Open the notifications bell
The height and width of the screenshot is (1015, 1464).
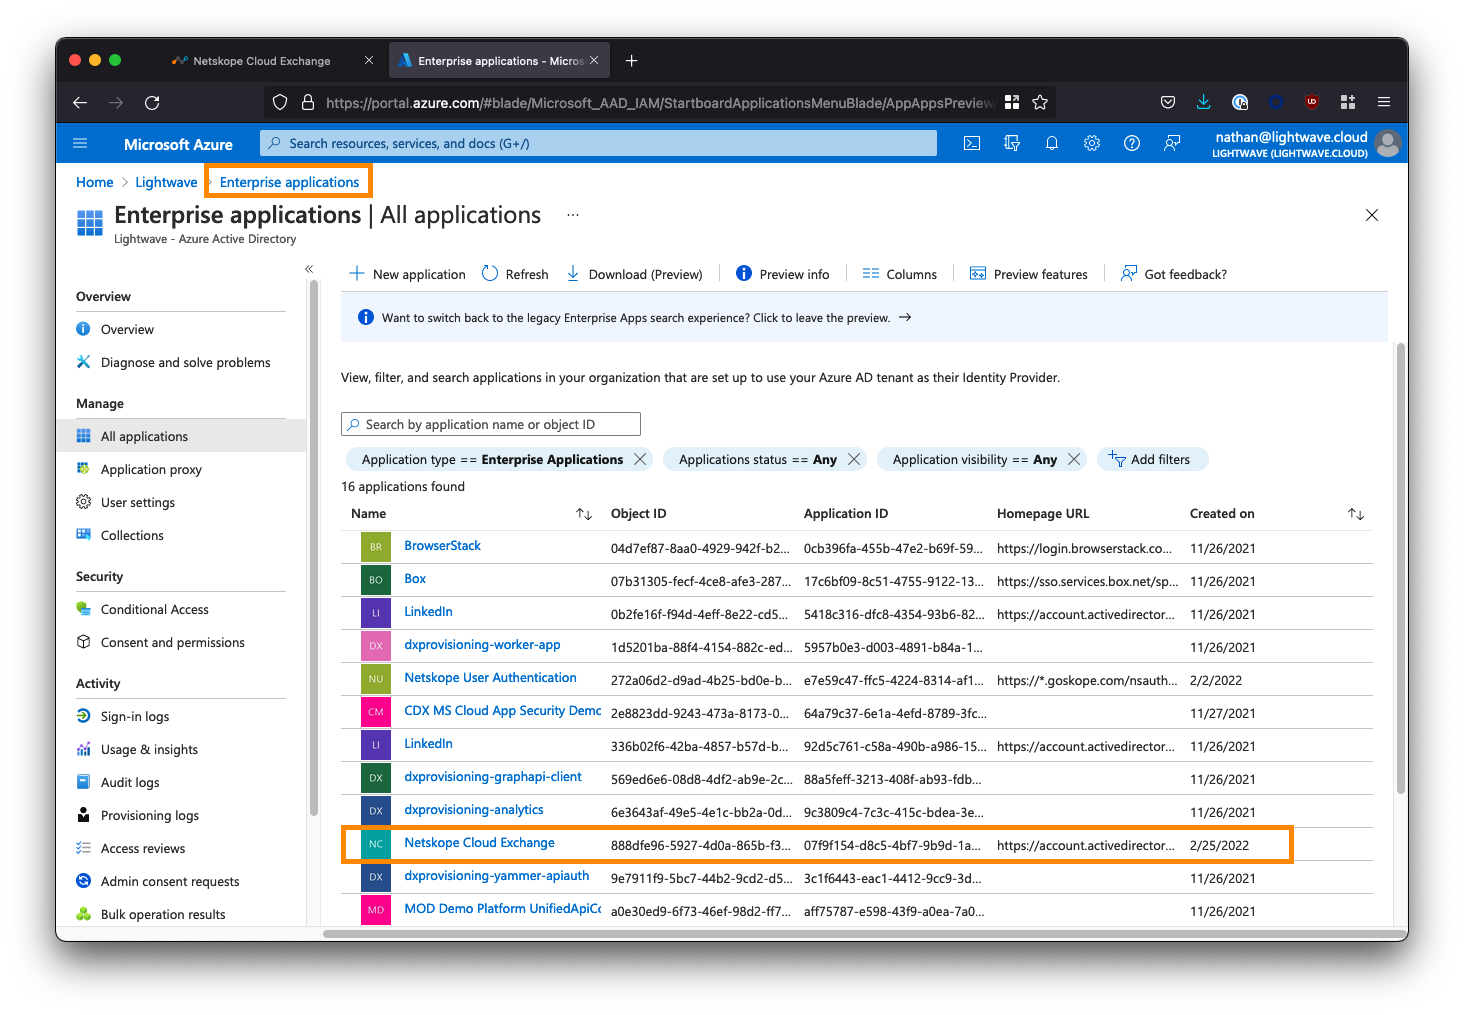[x=1051, y=144]
